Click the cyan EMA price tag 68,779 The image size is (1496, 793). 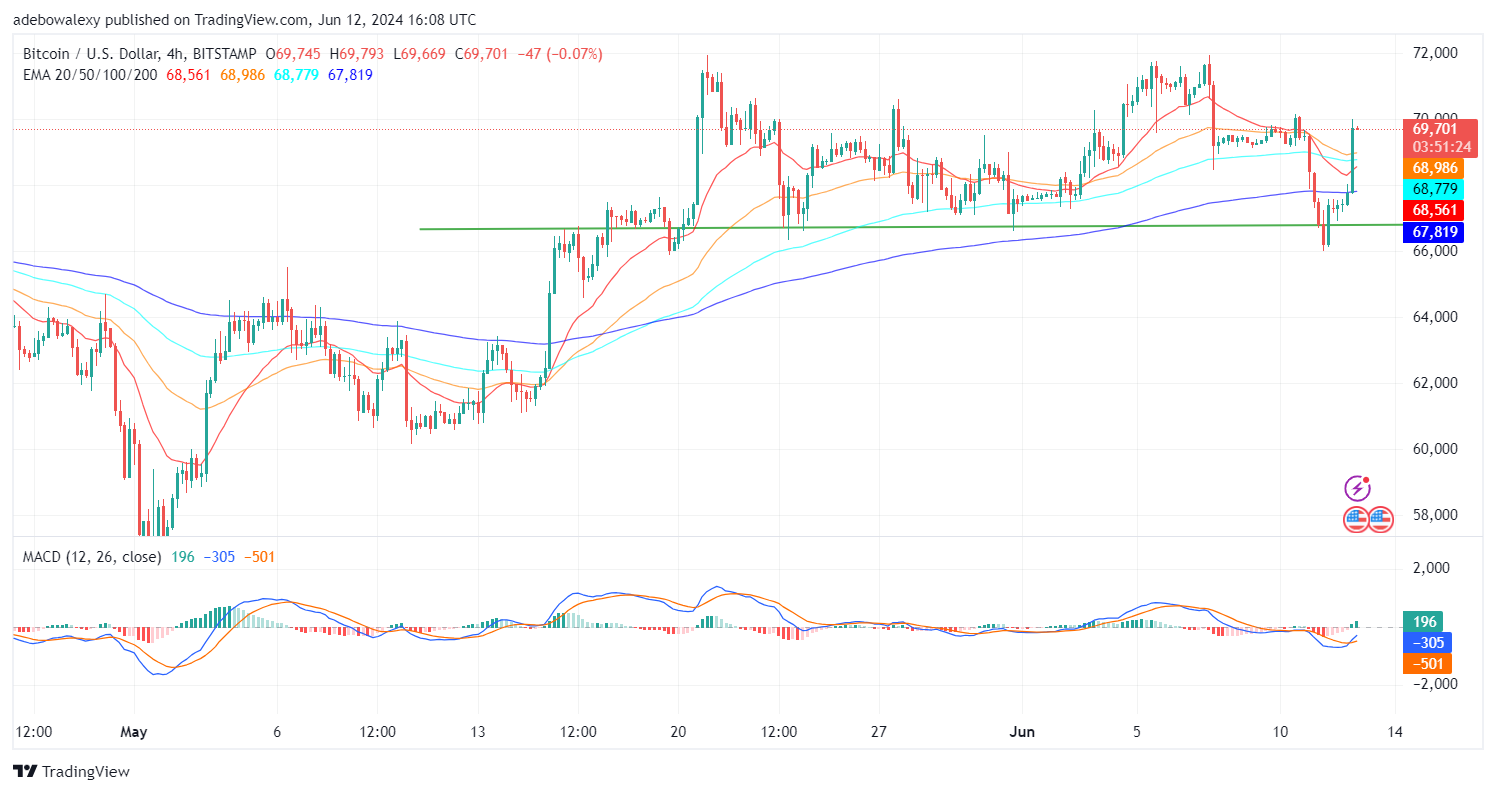pyautogui.click(x=1434, y=189)
